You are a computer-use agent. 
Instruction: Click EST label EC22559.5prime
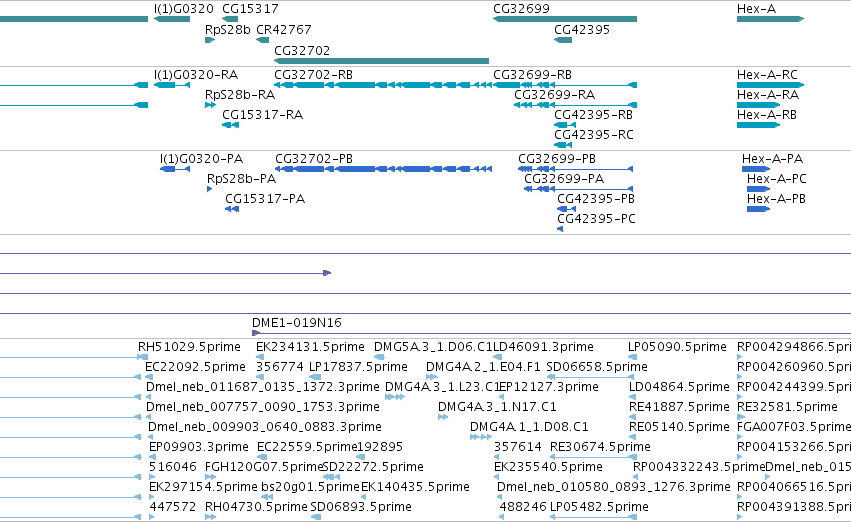point(307,447)
